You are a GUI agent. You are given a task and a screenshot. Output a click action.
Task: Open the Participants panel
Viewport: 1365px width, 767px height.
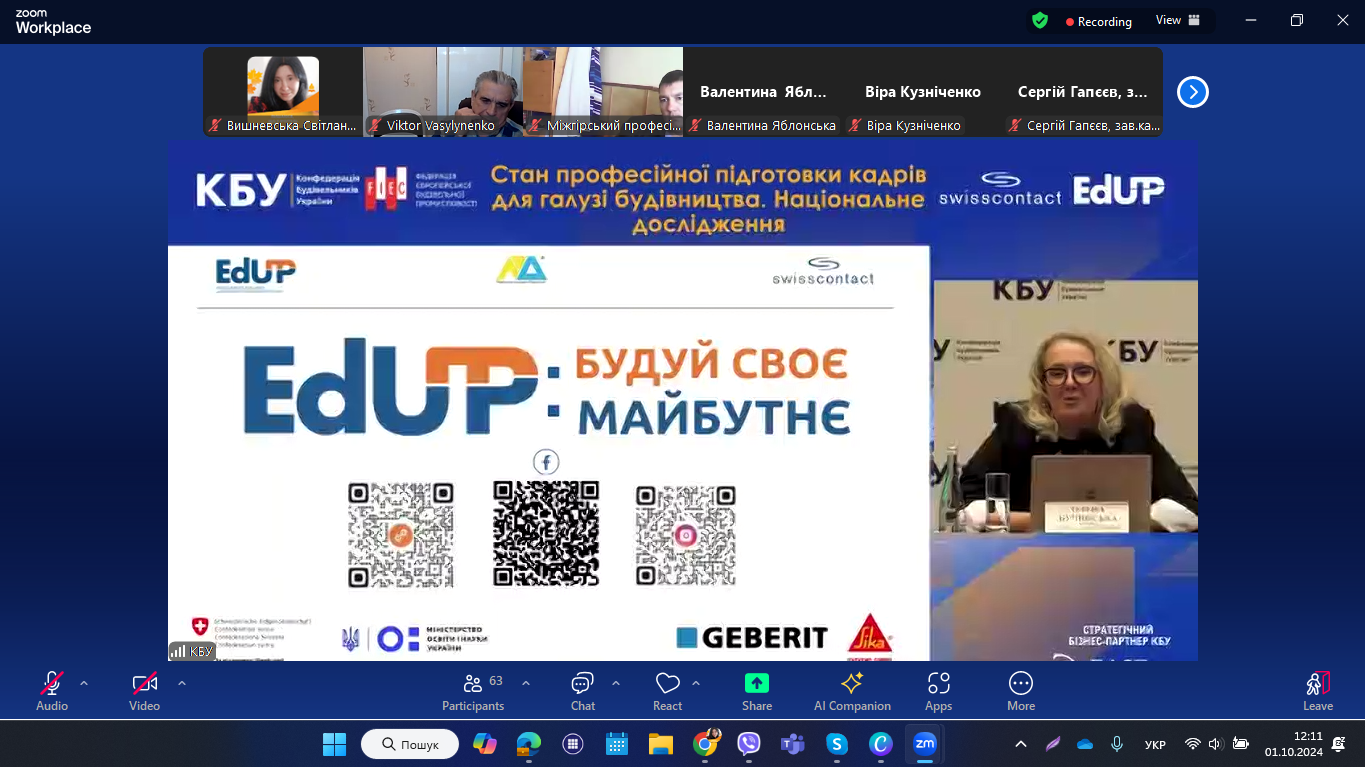[473, 690]
